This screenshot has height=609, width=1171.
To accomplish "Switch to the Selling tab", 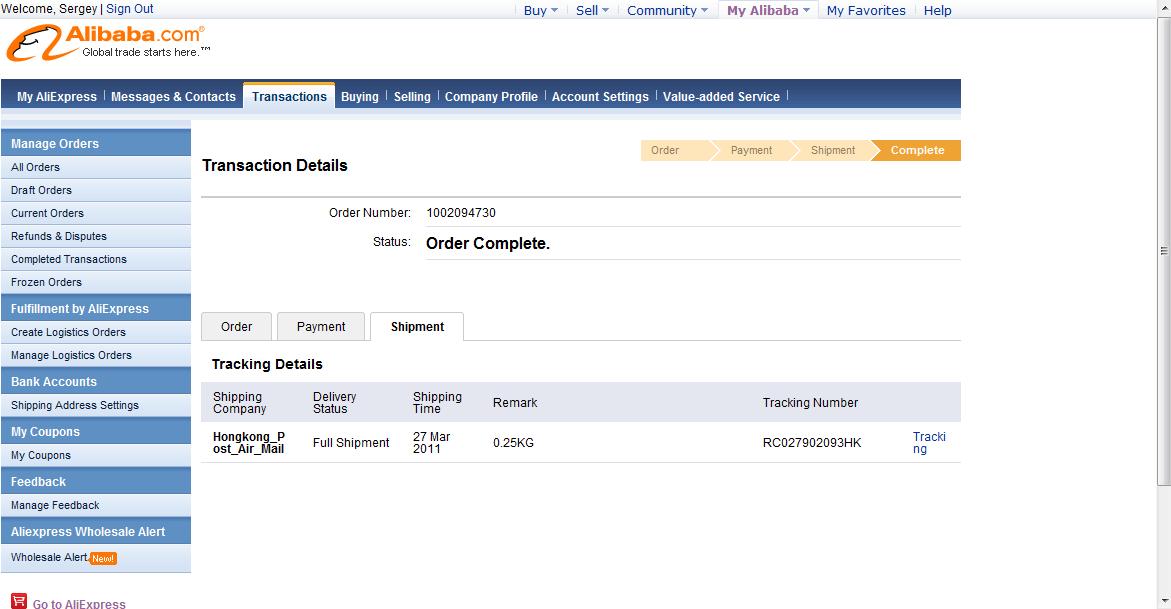I will pos(412,96).
